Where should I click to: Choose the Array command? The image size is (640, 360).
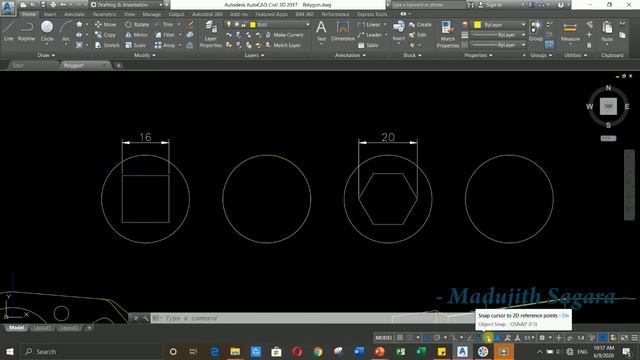click(165, 45)
